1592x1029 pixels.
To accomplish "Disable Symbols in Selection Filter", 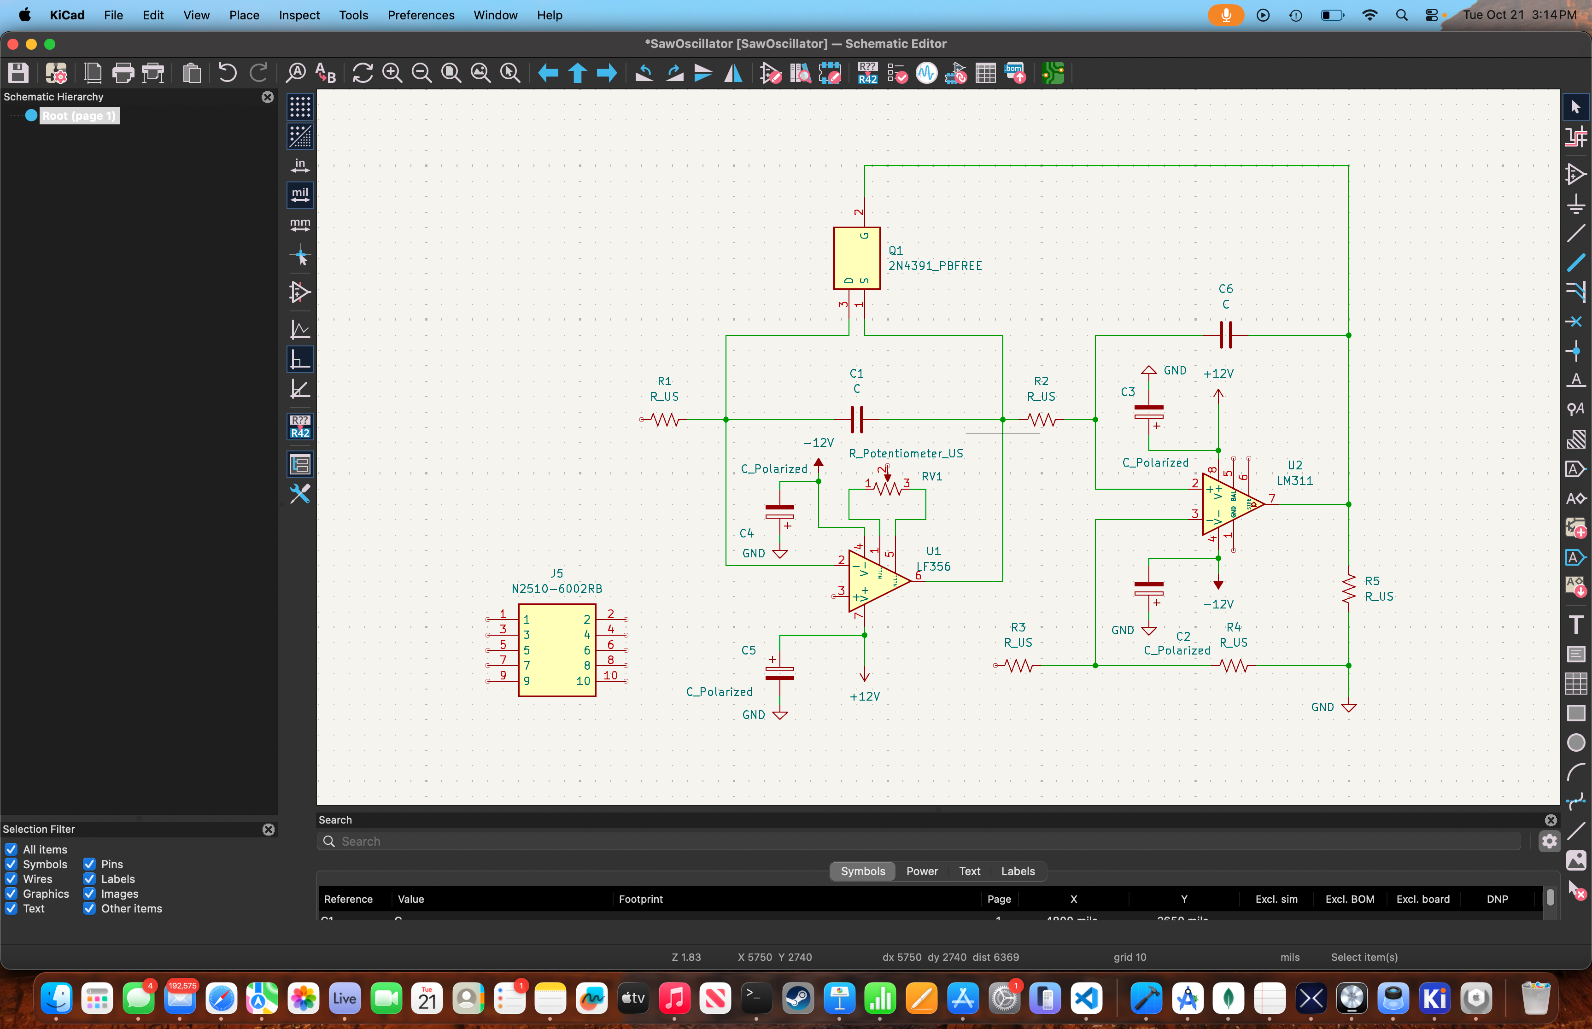I will [x=11, y=864].
